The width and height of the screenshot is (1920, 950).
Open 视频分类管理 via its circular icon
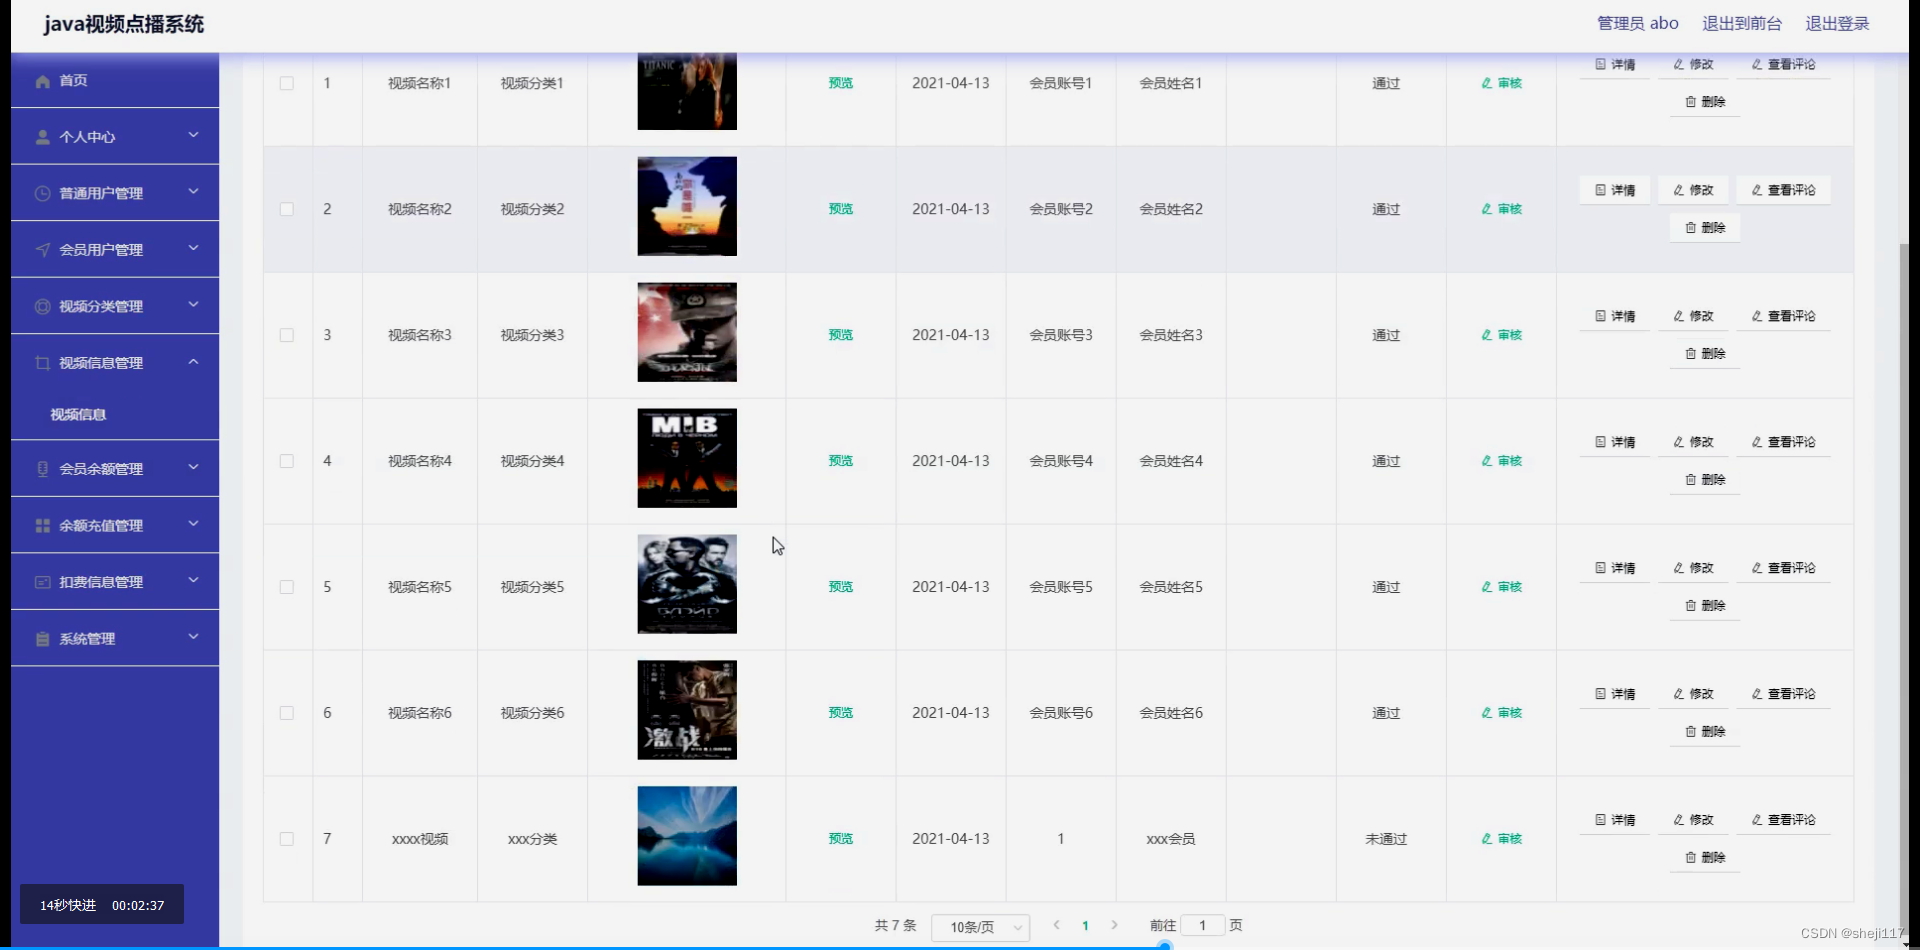coord(41,306)
